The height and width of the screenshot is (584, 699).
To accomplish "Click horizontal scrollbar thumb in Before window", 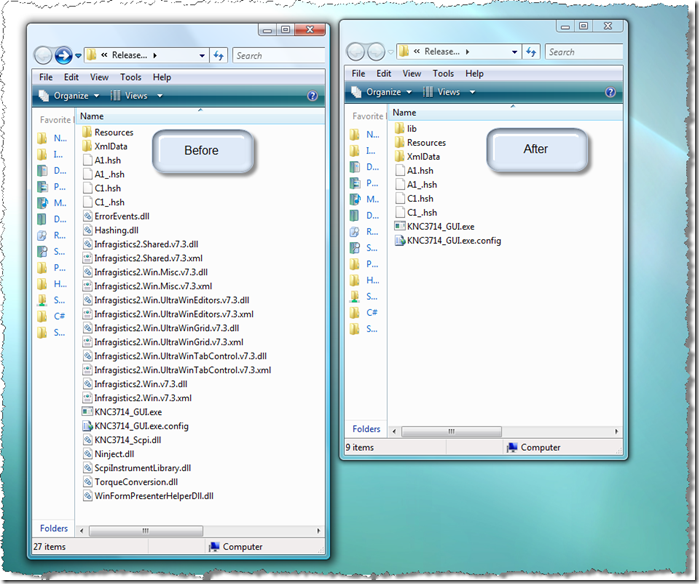I will click(146, 531).
